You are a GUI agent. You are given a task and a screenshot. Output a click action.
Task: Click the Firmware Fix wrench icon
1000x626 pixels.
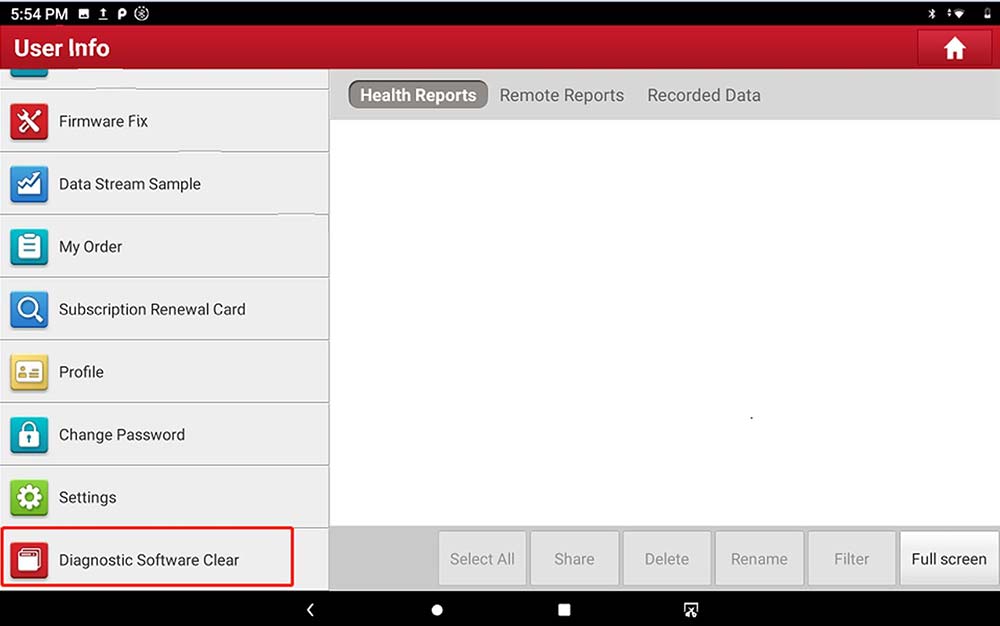pyautogui.click(x=29, y=121)
